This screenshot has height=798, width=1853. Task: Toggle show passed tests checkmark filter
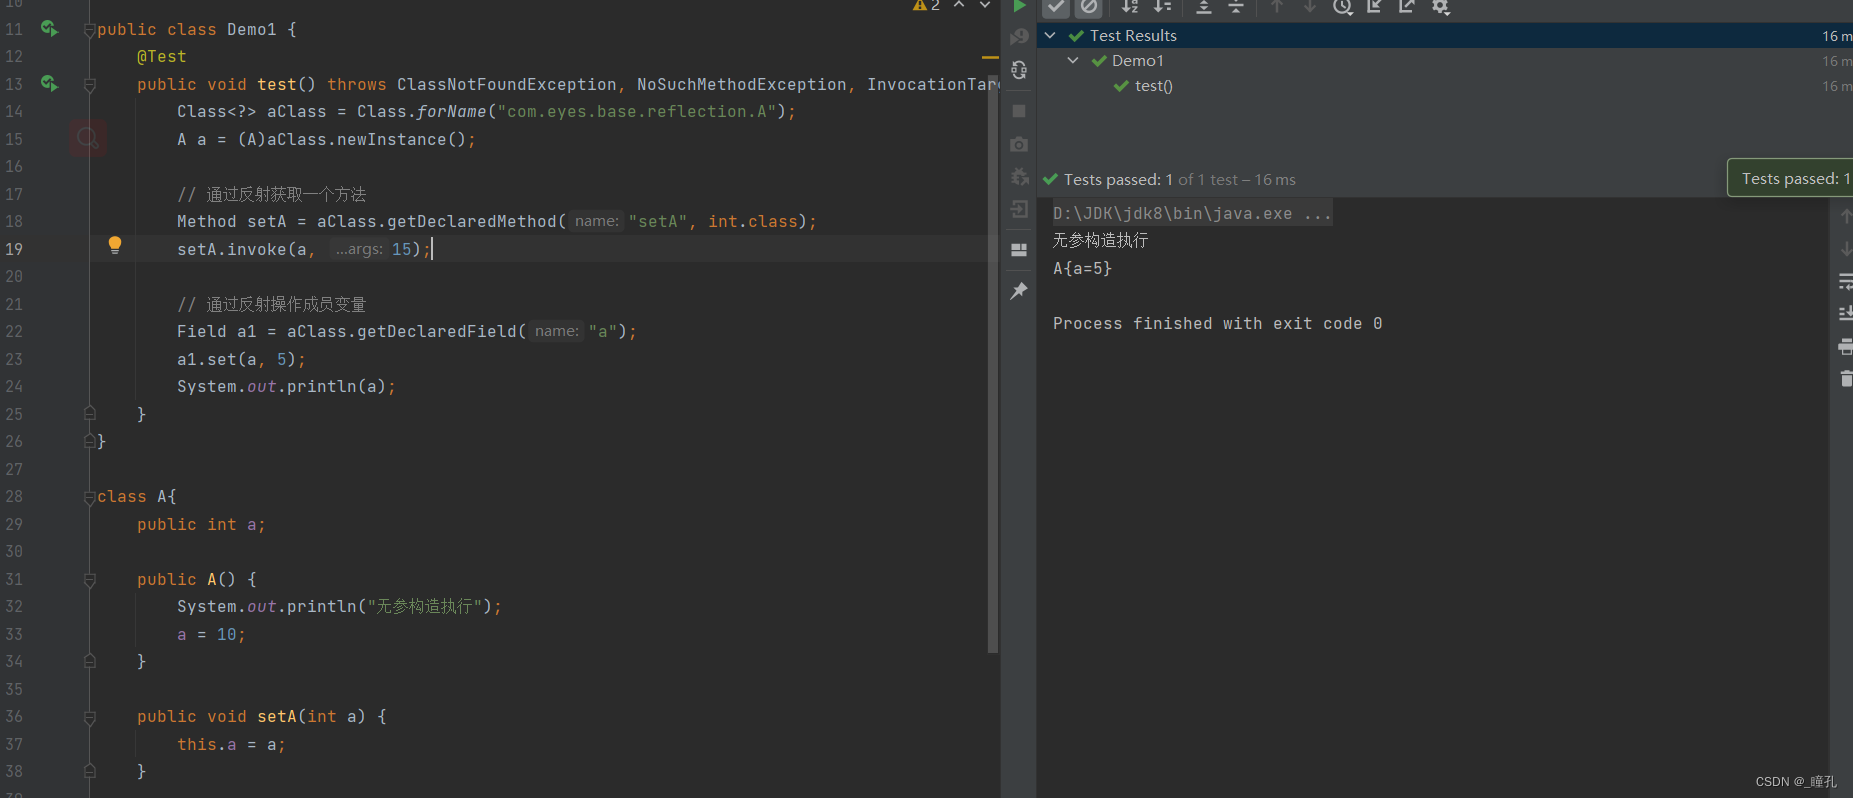[1056, 7]
